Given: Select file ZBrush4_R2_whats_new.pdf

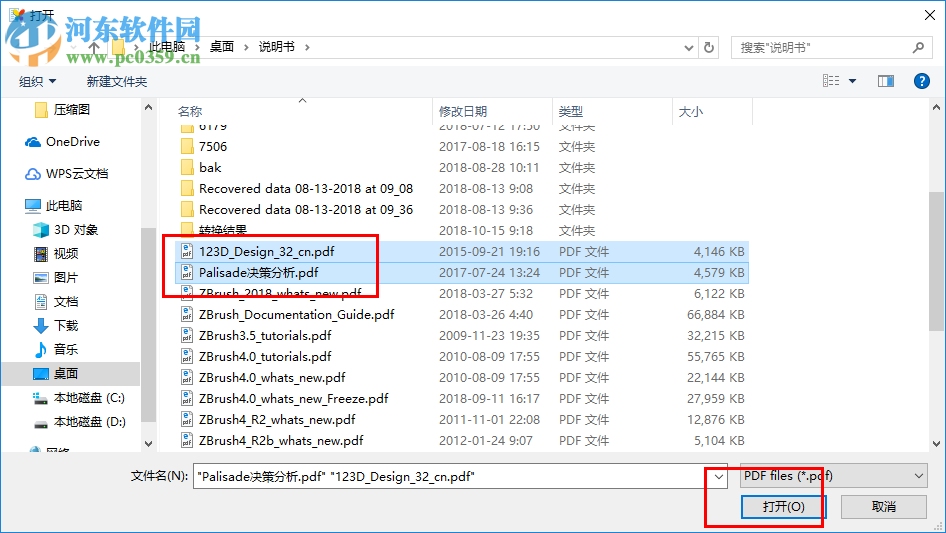Looking at the screenshot, I should tap(277, 420).
